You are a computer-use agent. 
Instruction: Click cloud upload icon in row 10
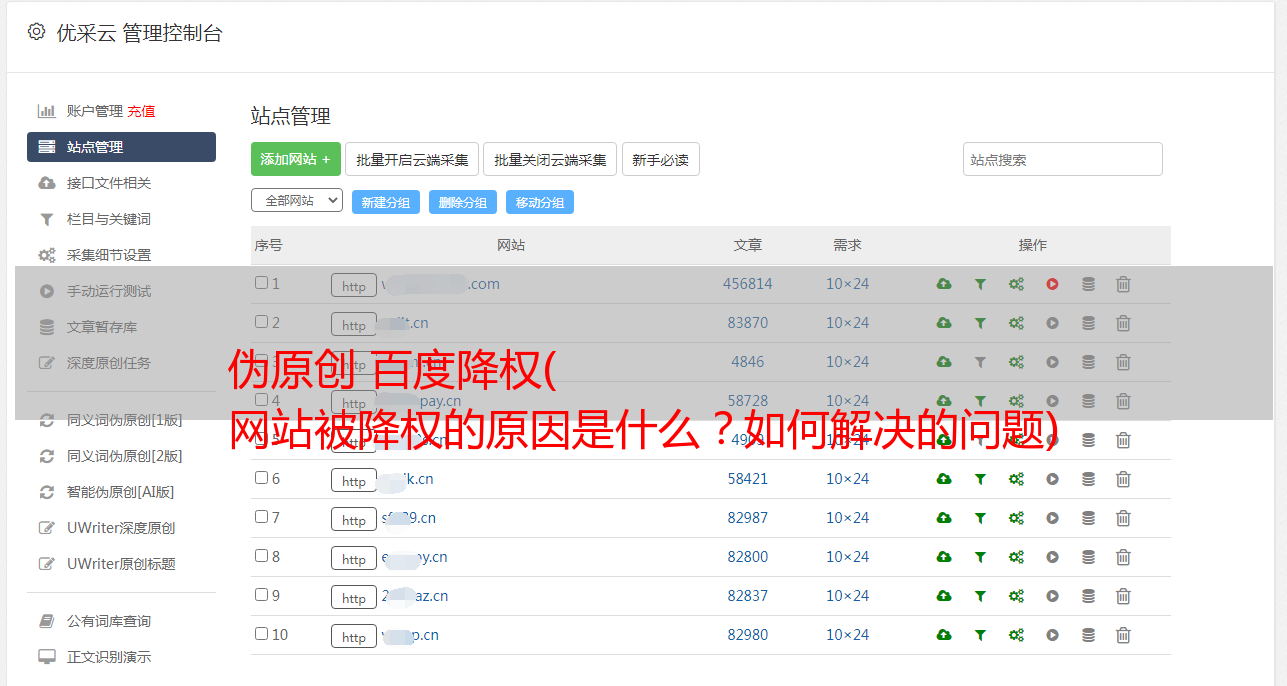tap(944, 635)
